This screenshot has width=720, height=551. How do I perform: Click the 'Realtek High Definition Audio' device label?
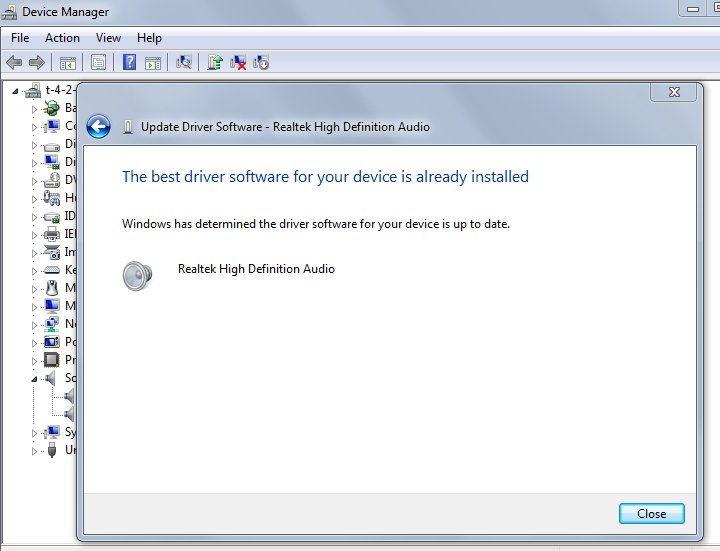[256, 269]
